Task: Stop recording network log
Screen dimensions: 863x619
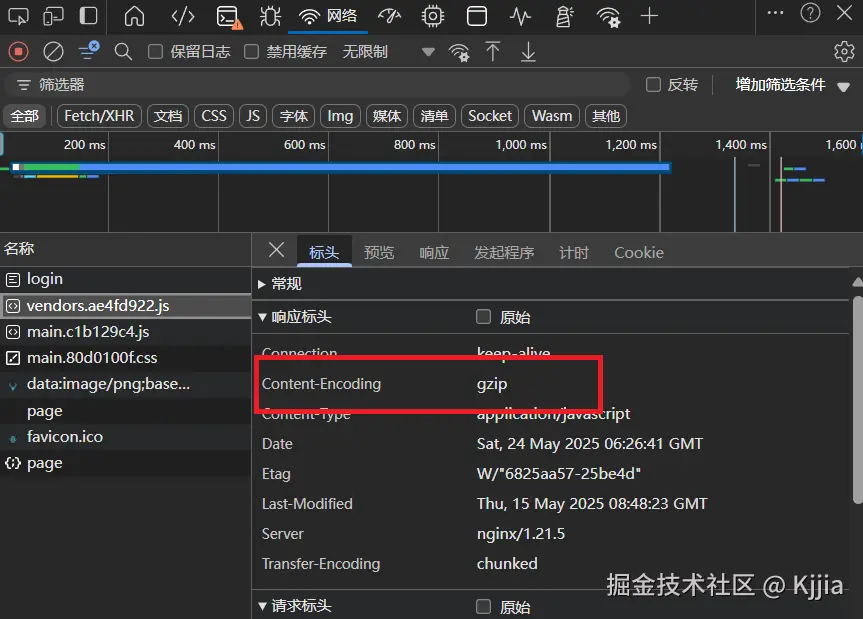Action: point(18,51)
